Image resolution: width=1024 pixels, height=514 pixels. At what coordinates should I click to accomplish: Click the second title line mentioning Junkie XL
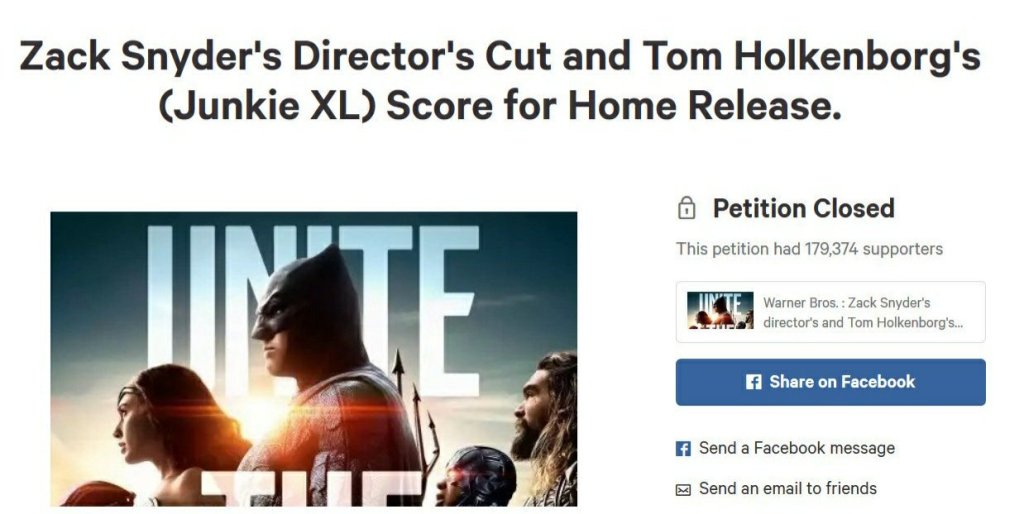tap(500, 104)
